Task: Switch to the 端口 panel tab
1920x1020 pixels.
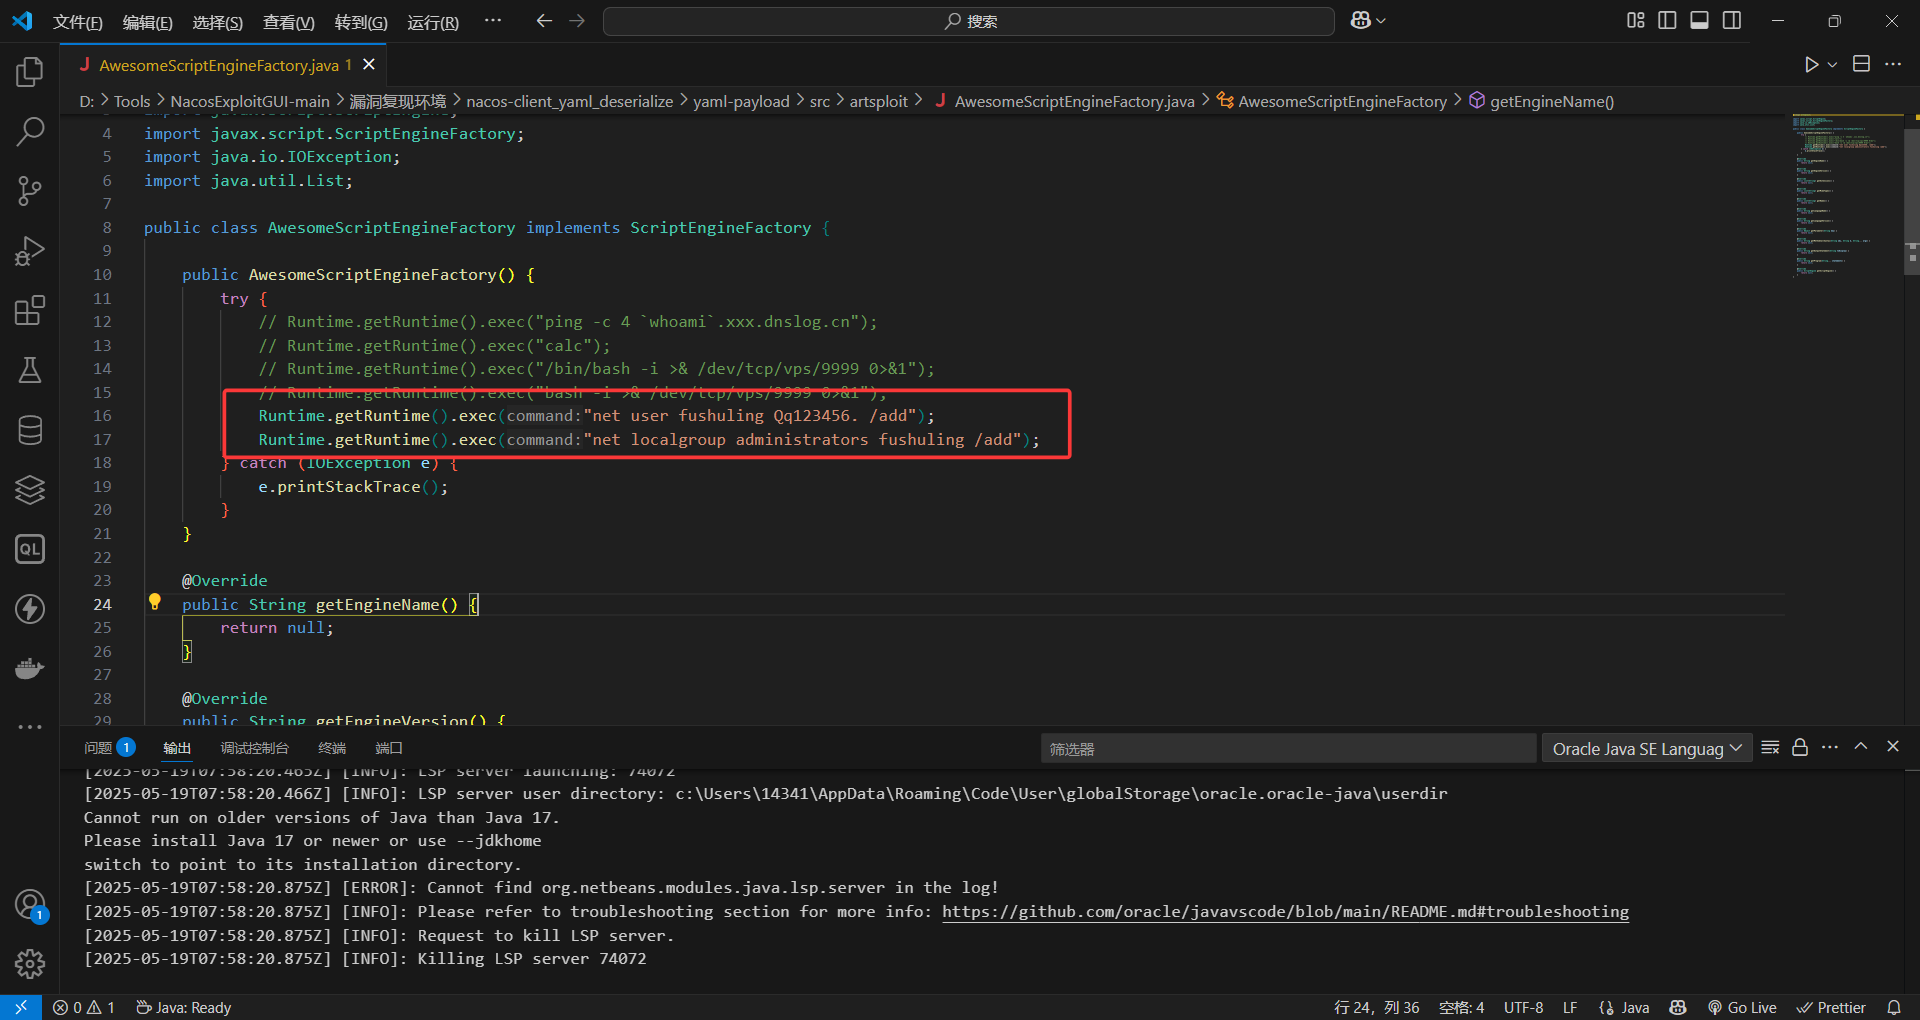Action: (389, 748)
